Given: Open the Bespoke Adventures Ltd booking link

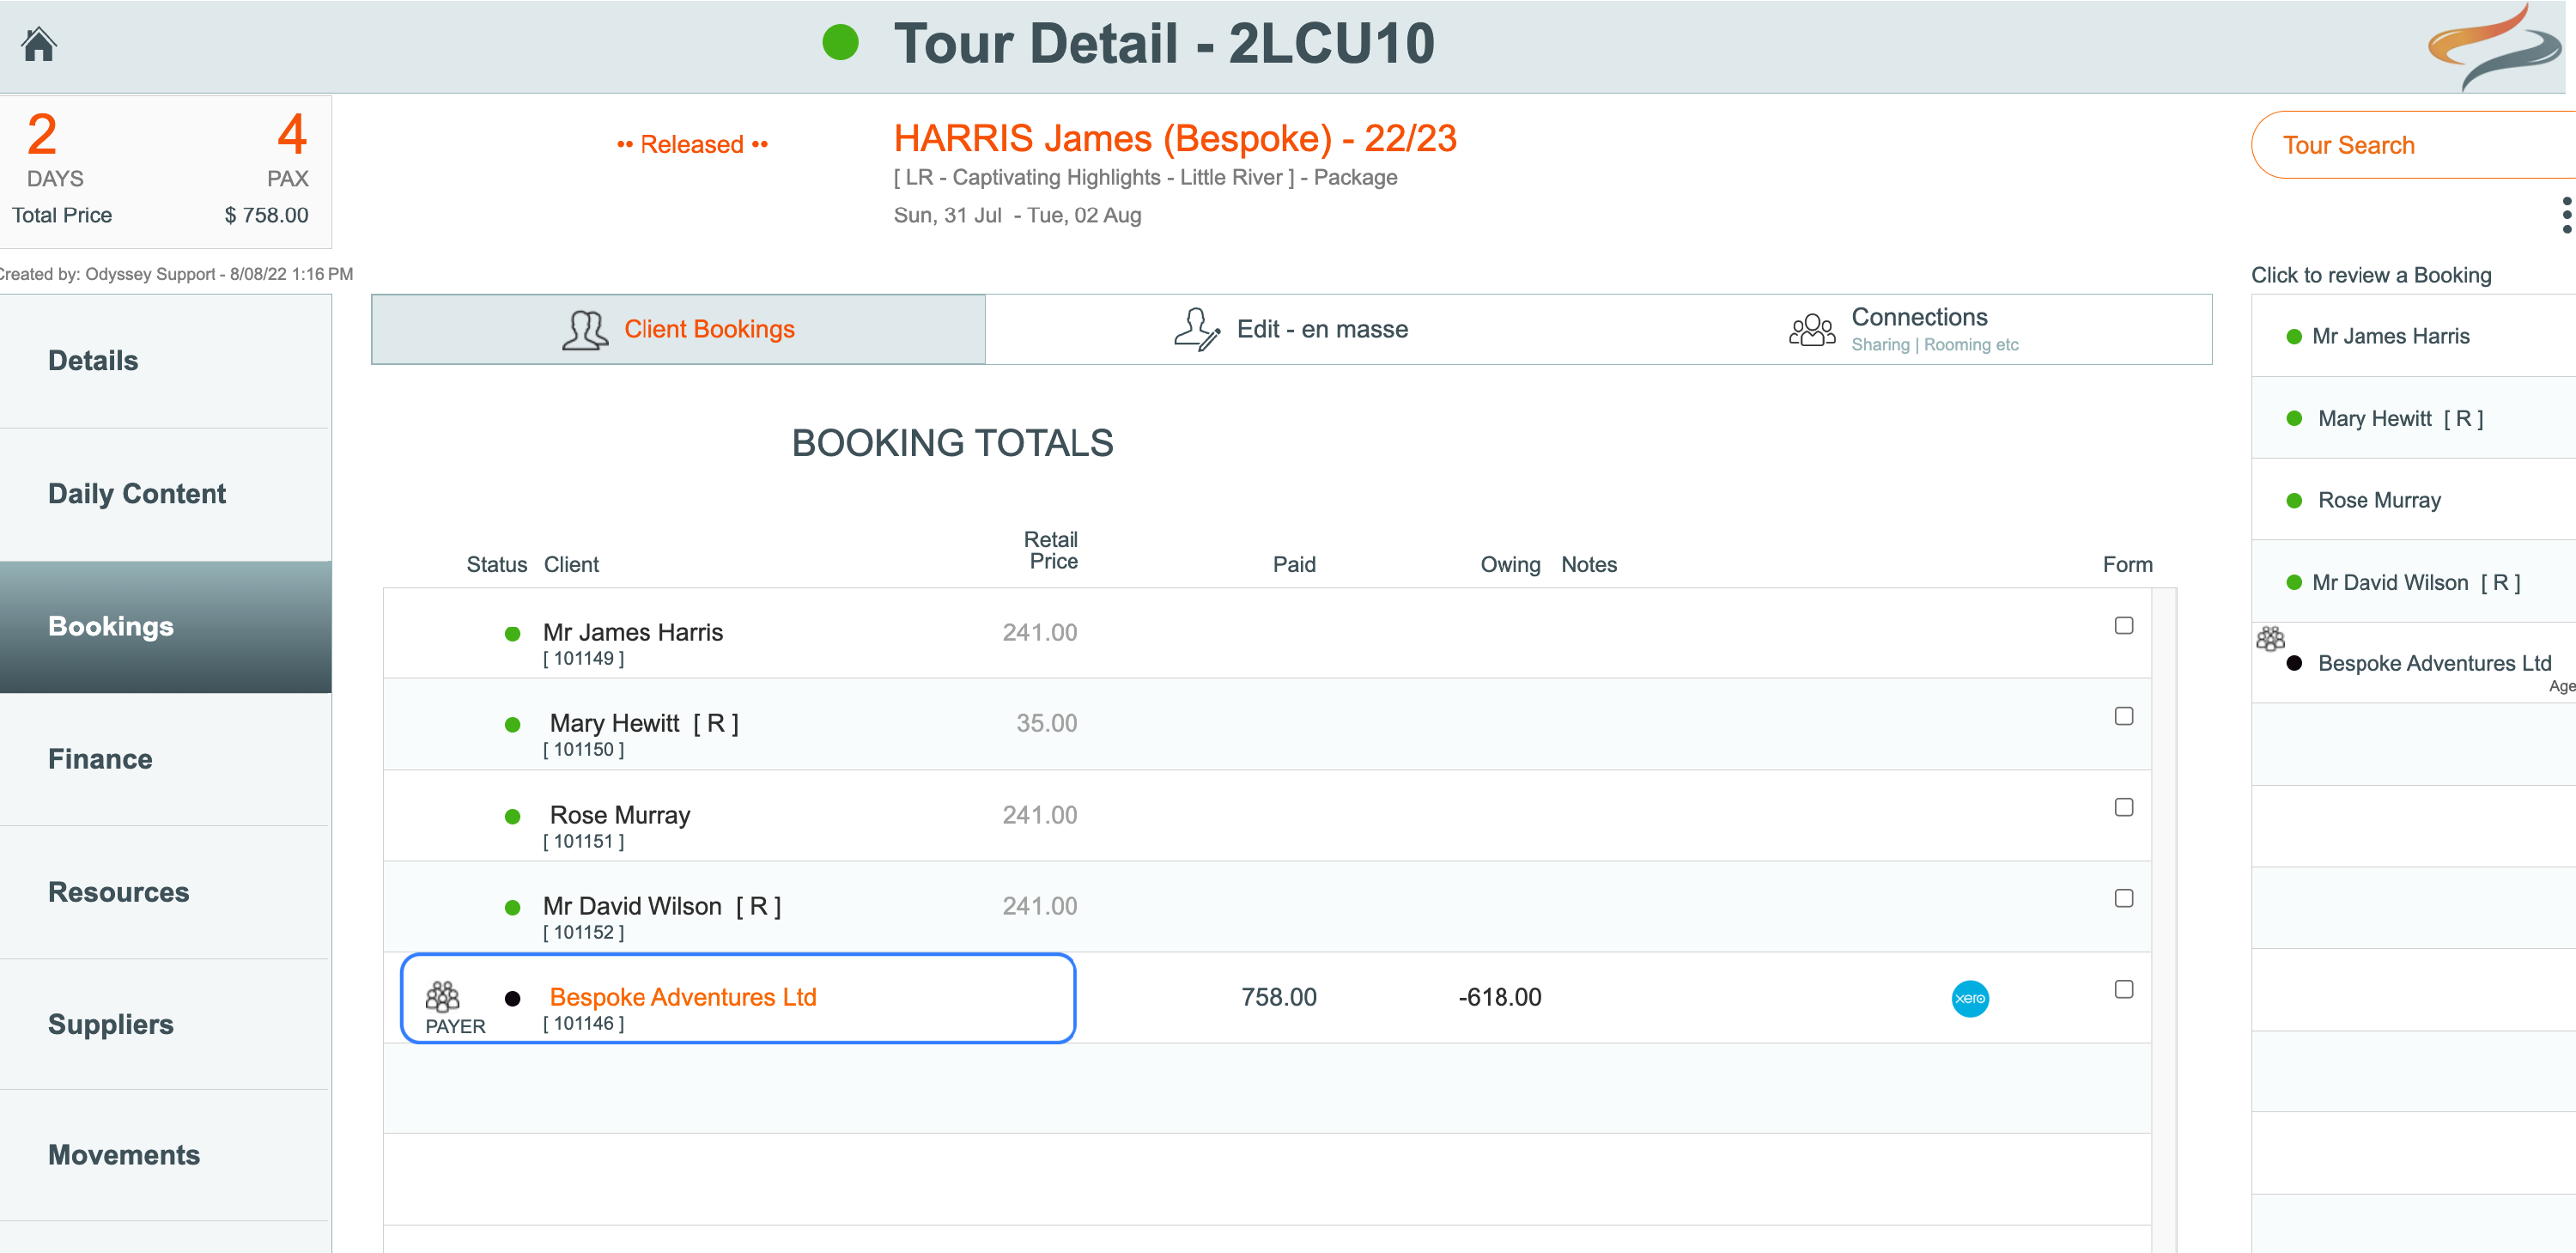Looking at the screenshot, I should pyautogui.click(x=682, y=997).
